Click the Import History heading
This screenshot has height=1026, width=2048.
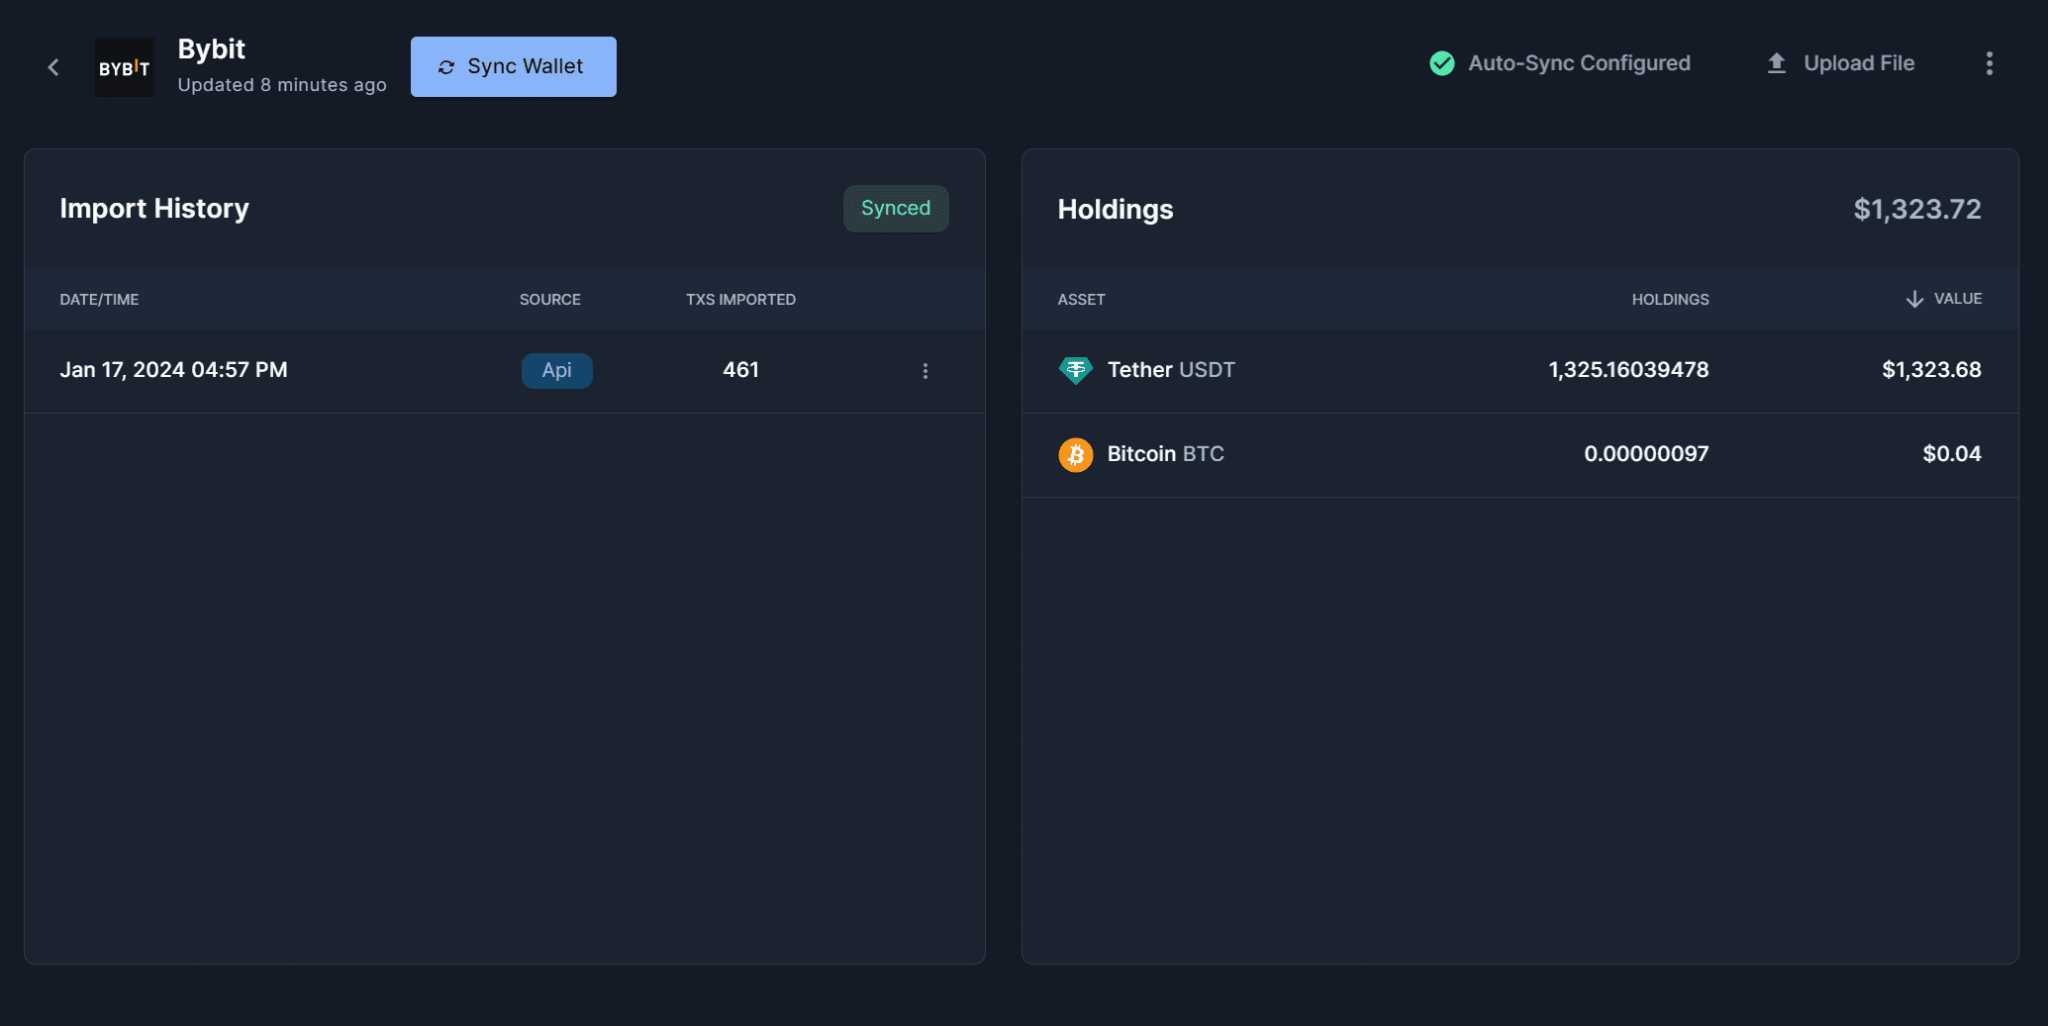click(x=154, y=208)
